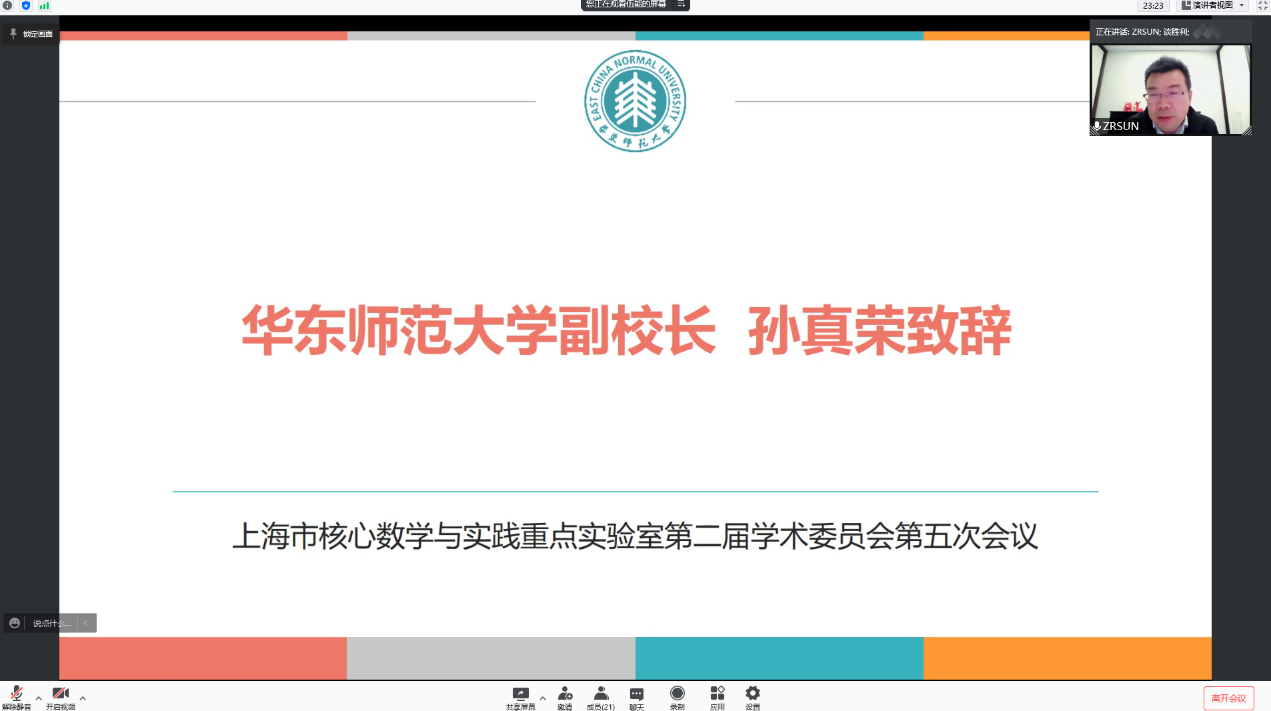Viewport: 1271px width, 711px height.
Task: Expand share options arrow beside 共享屏幕
Action: 542,697
